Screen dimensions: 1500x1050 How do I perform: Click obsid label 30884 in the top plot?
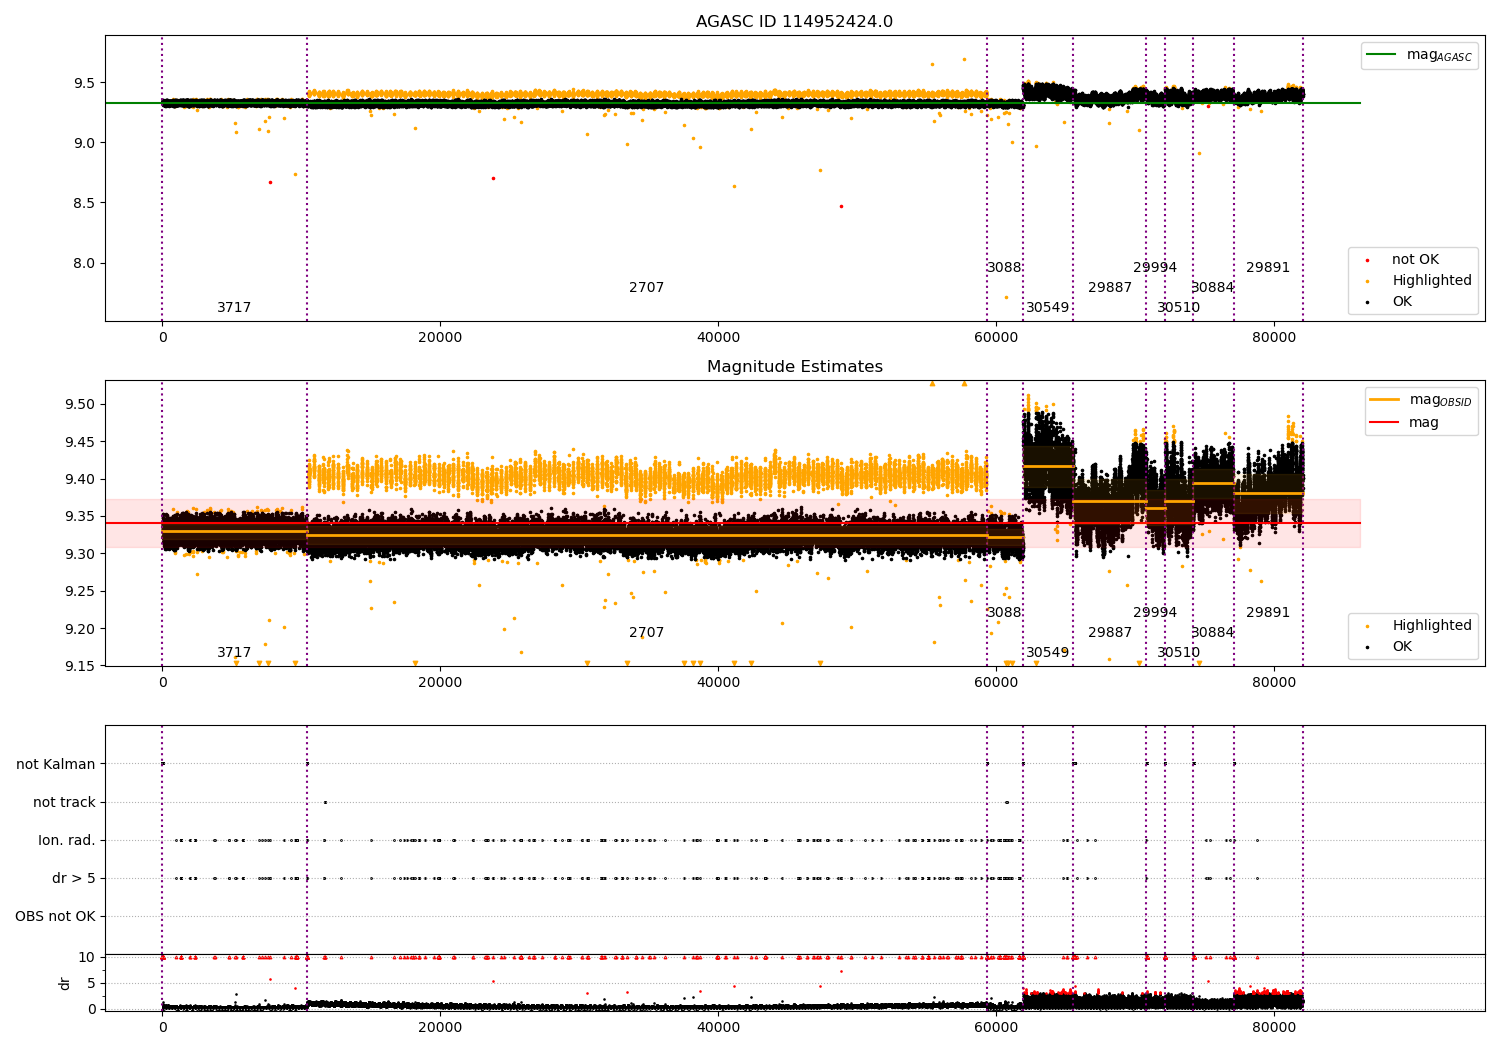click(1212, 288)
